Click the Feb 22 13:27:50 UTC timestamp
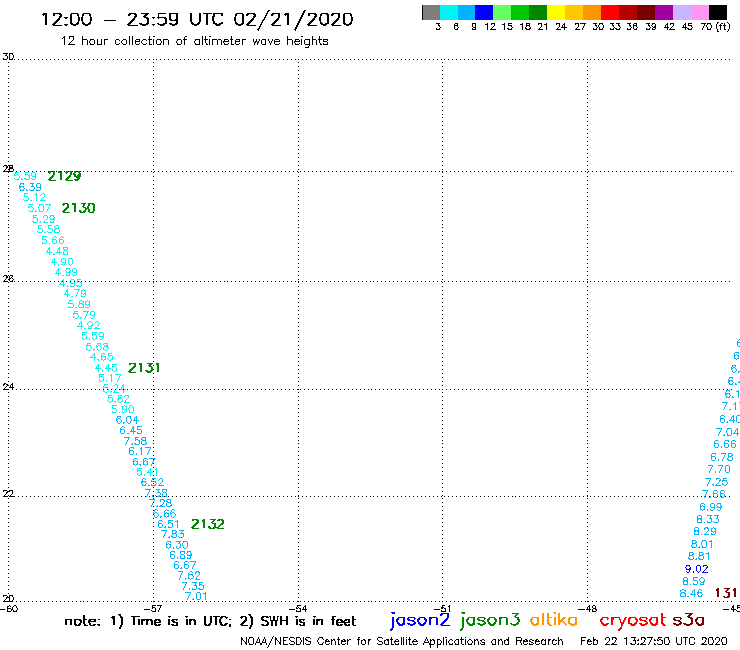The image size is (740, 650). click(x=654, y=641)
